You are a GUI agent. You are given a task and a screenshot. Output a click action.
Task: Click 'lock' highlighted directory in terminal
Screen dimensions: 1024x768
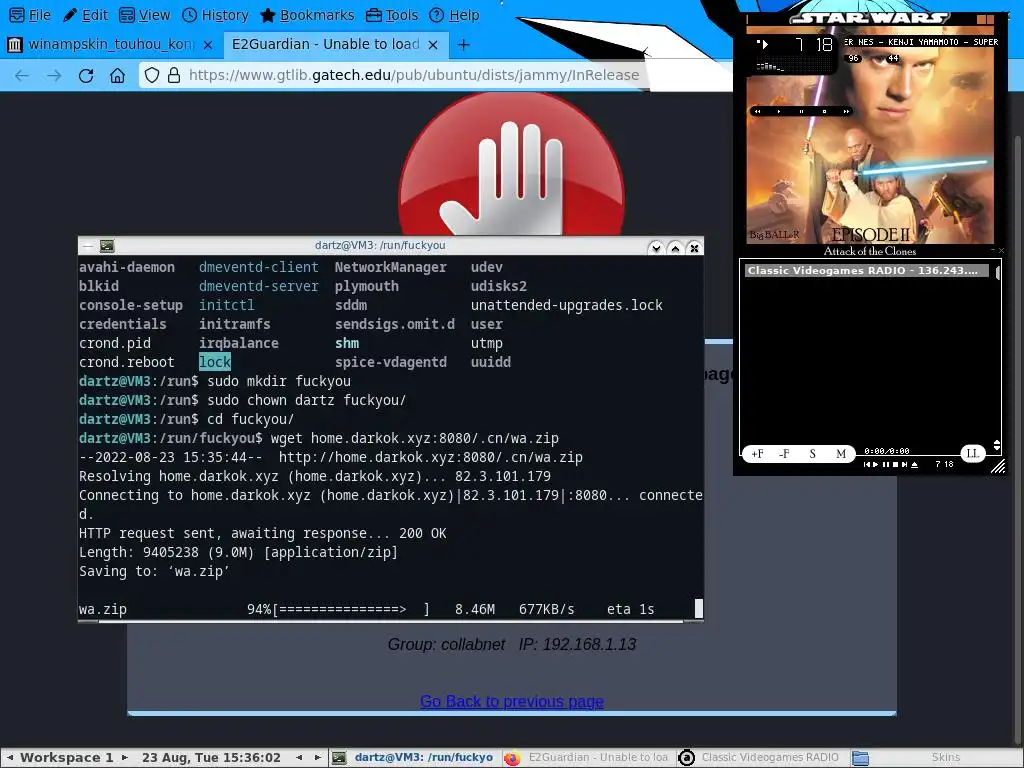(215, 362)
